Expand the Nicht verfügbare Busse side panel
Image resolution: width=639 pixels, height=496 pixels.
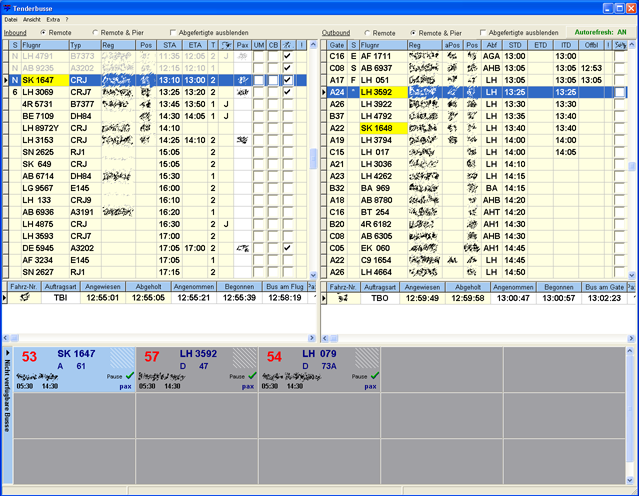point(8,415)
